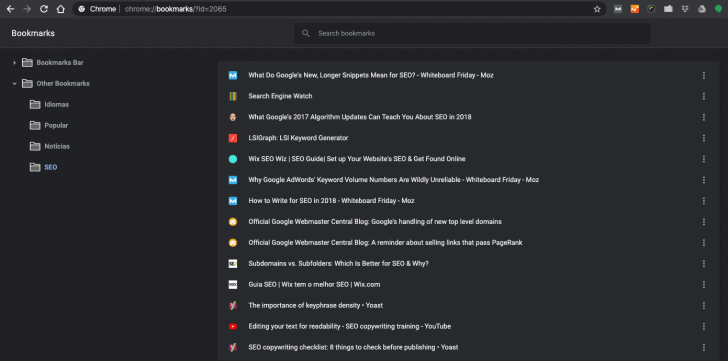The width and height of the screenshot is (728, 361).
Task: Click the magnifier icon in bookmarks search
Action: coord(306,33)
